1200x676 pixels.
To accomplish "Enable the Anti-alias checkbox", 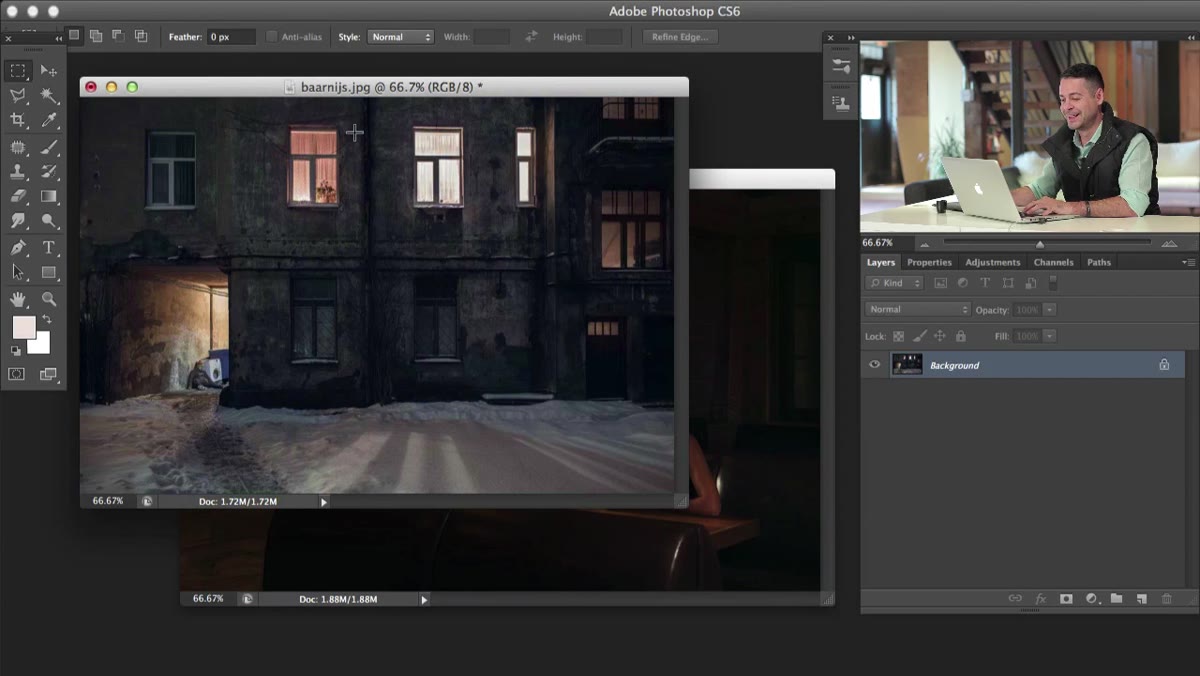I will click(x=272, y=37).
